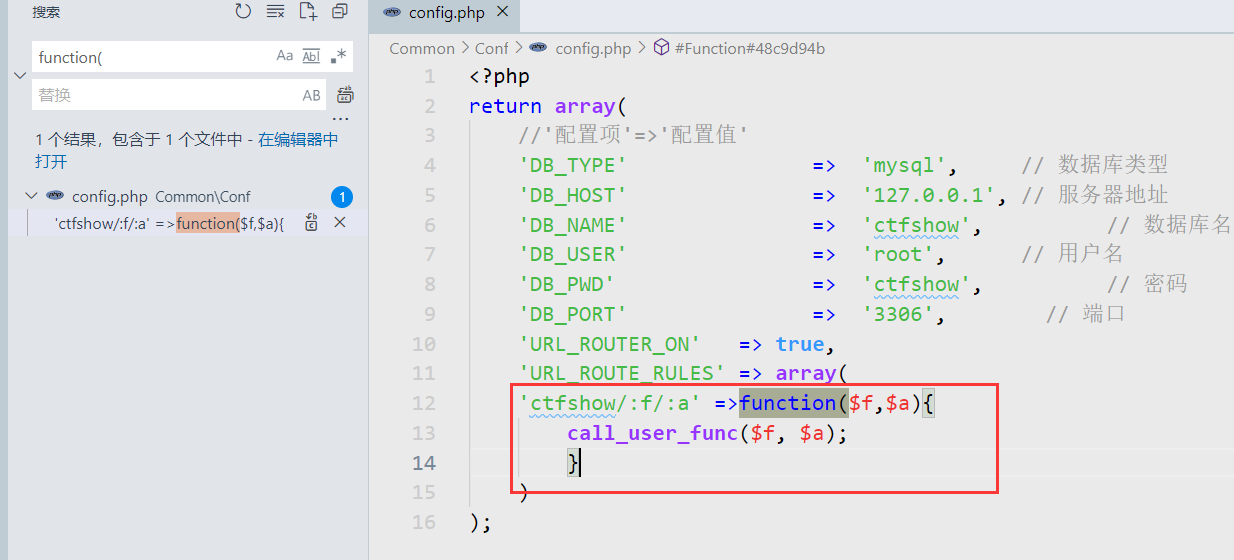This screenshot has width=1234, height=560.
Task: Click result count badge 1
Action: (341, 197)
